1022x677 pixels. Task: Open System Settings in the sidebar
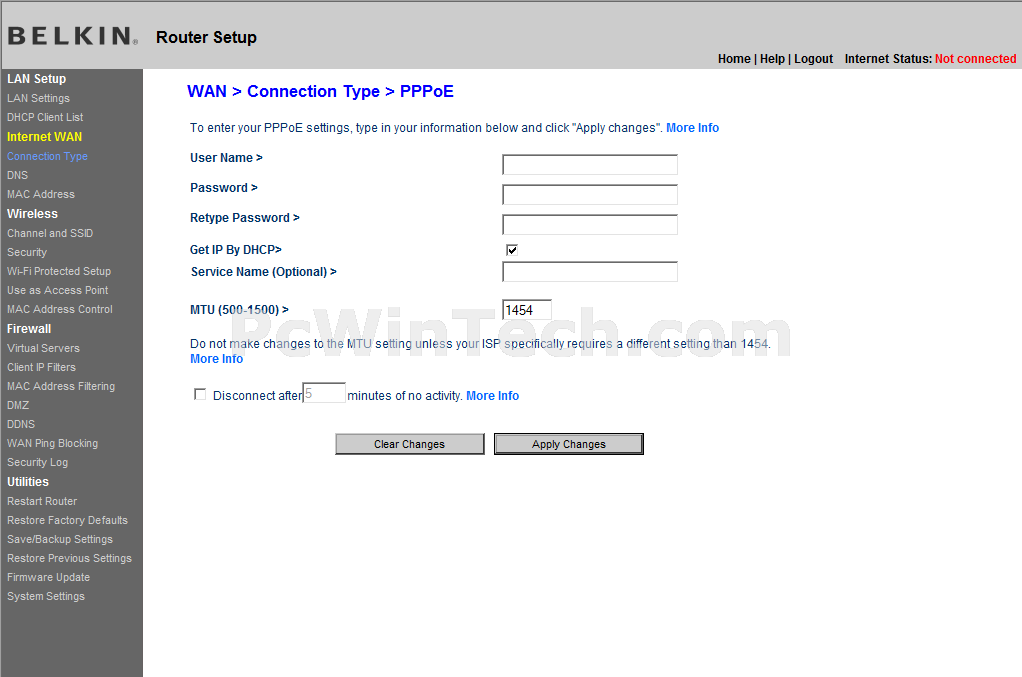pos(46,596)
